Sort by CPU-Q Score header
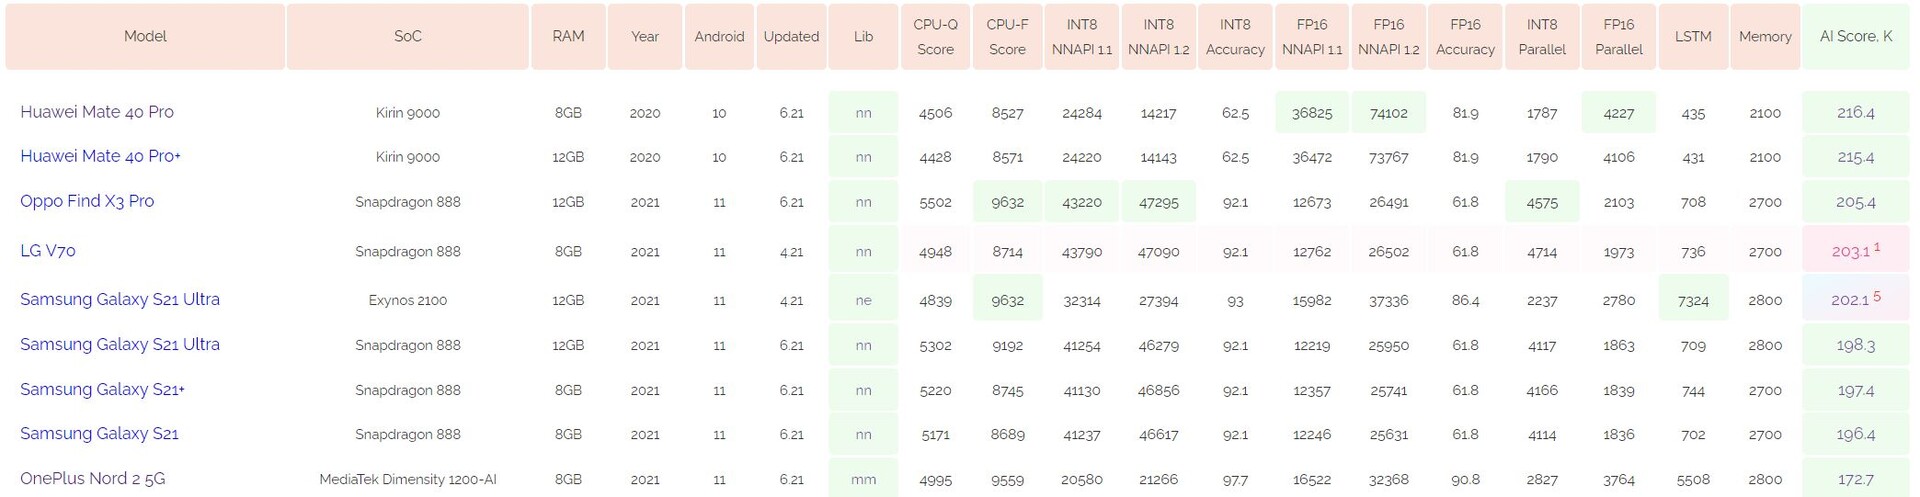 [935, 37]
